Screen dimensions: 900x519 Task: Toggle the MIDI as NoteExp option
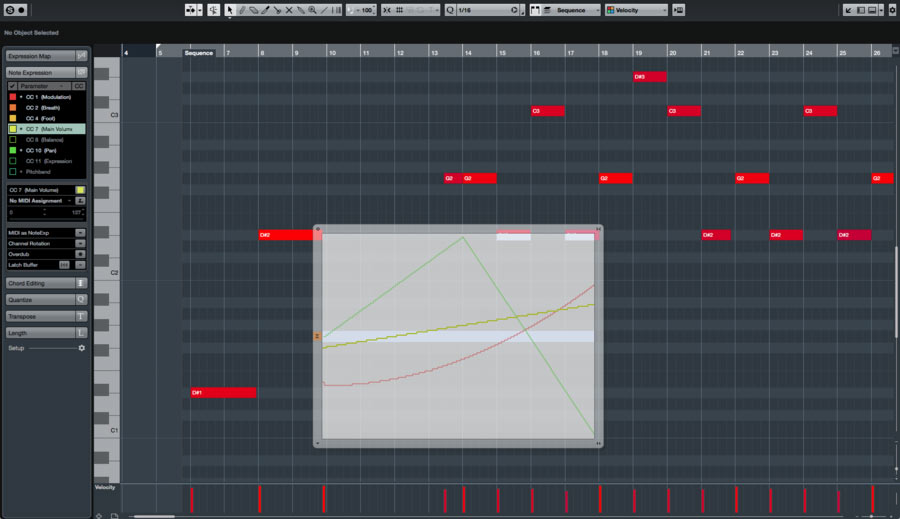(x=80, y=233)
